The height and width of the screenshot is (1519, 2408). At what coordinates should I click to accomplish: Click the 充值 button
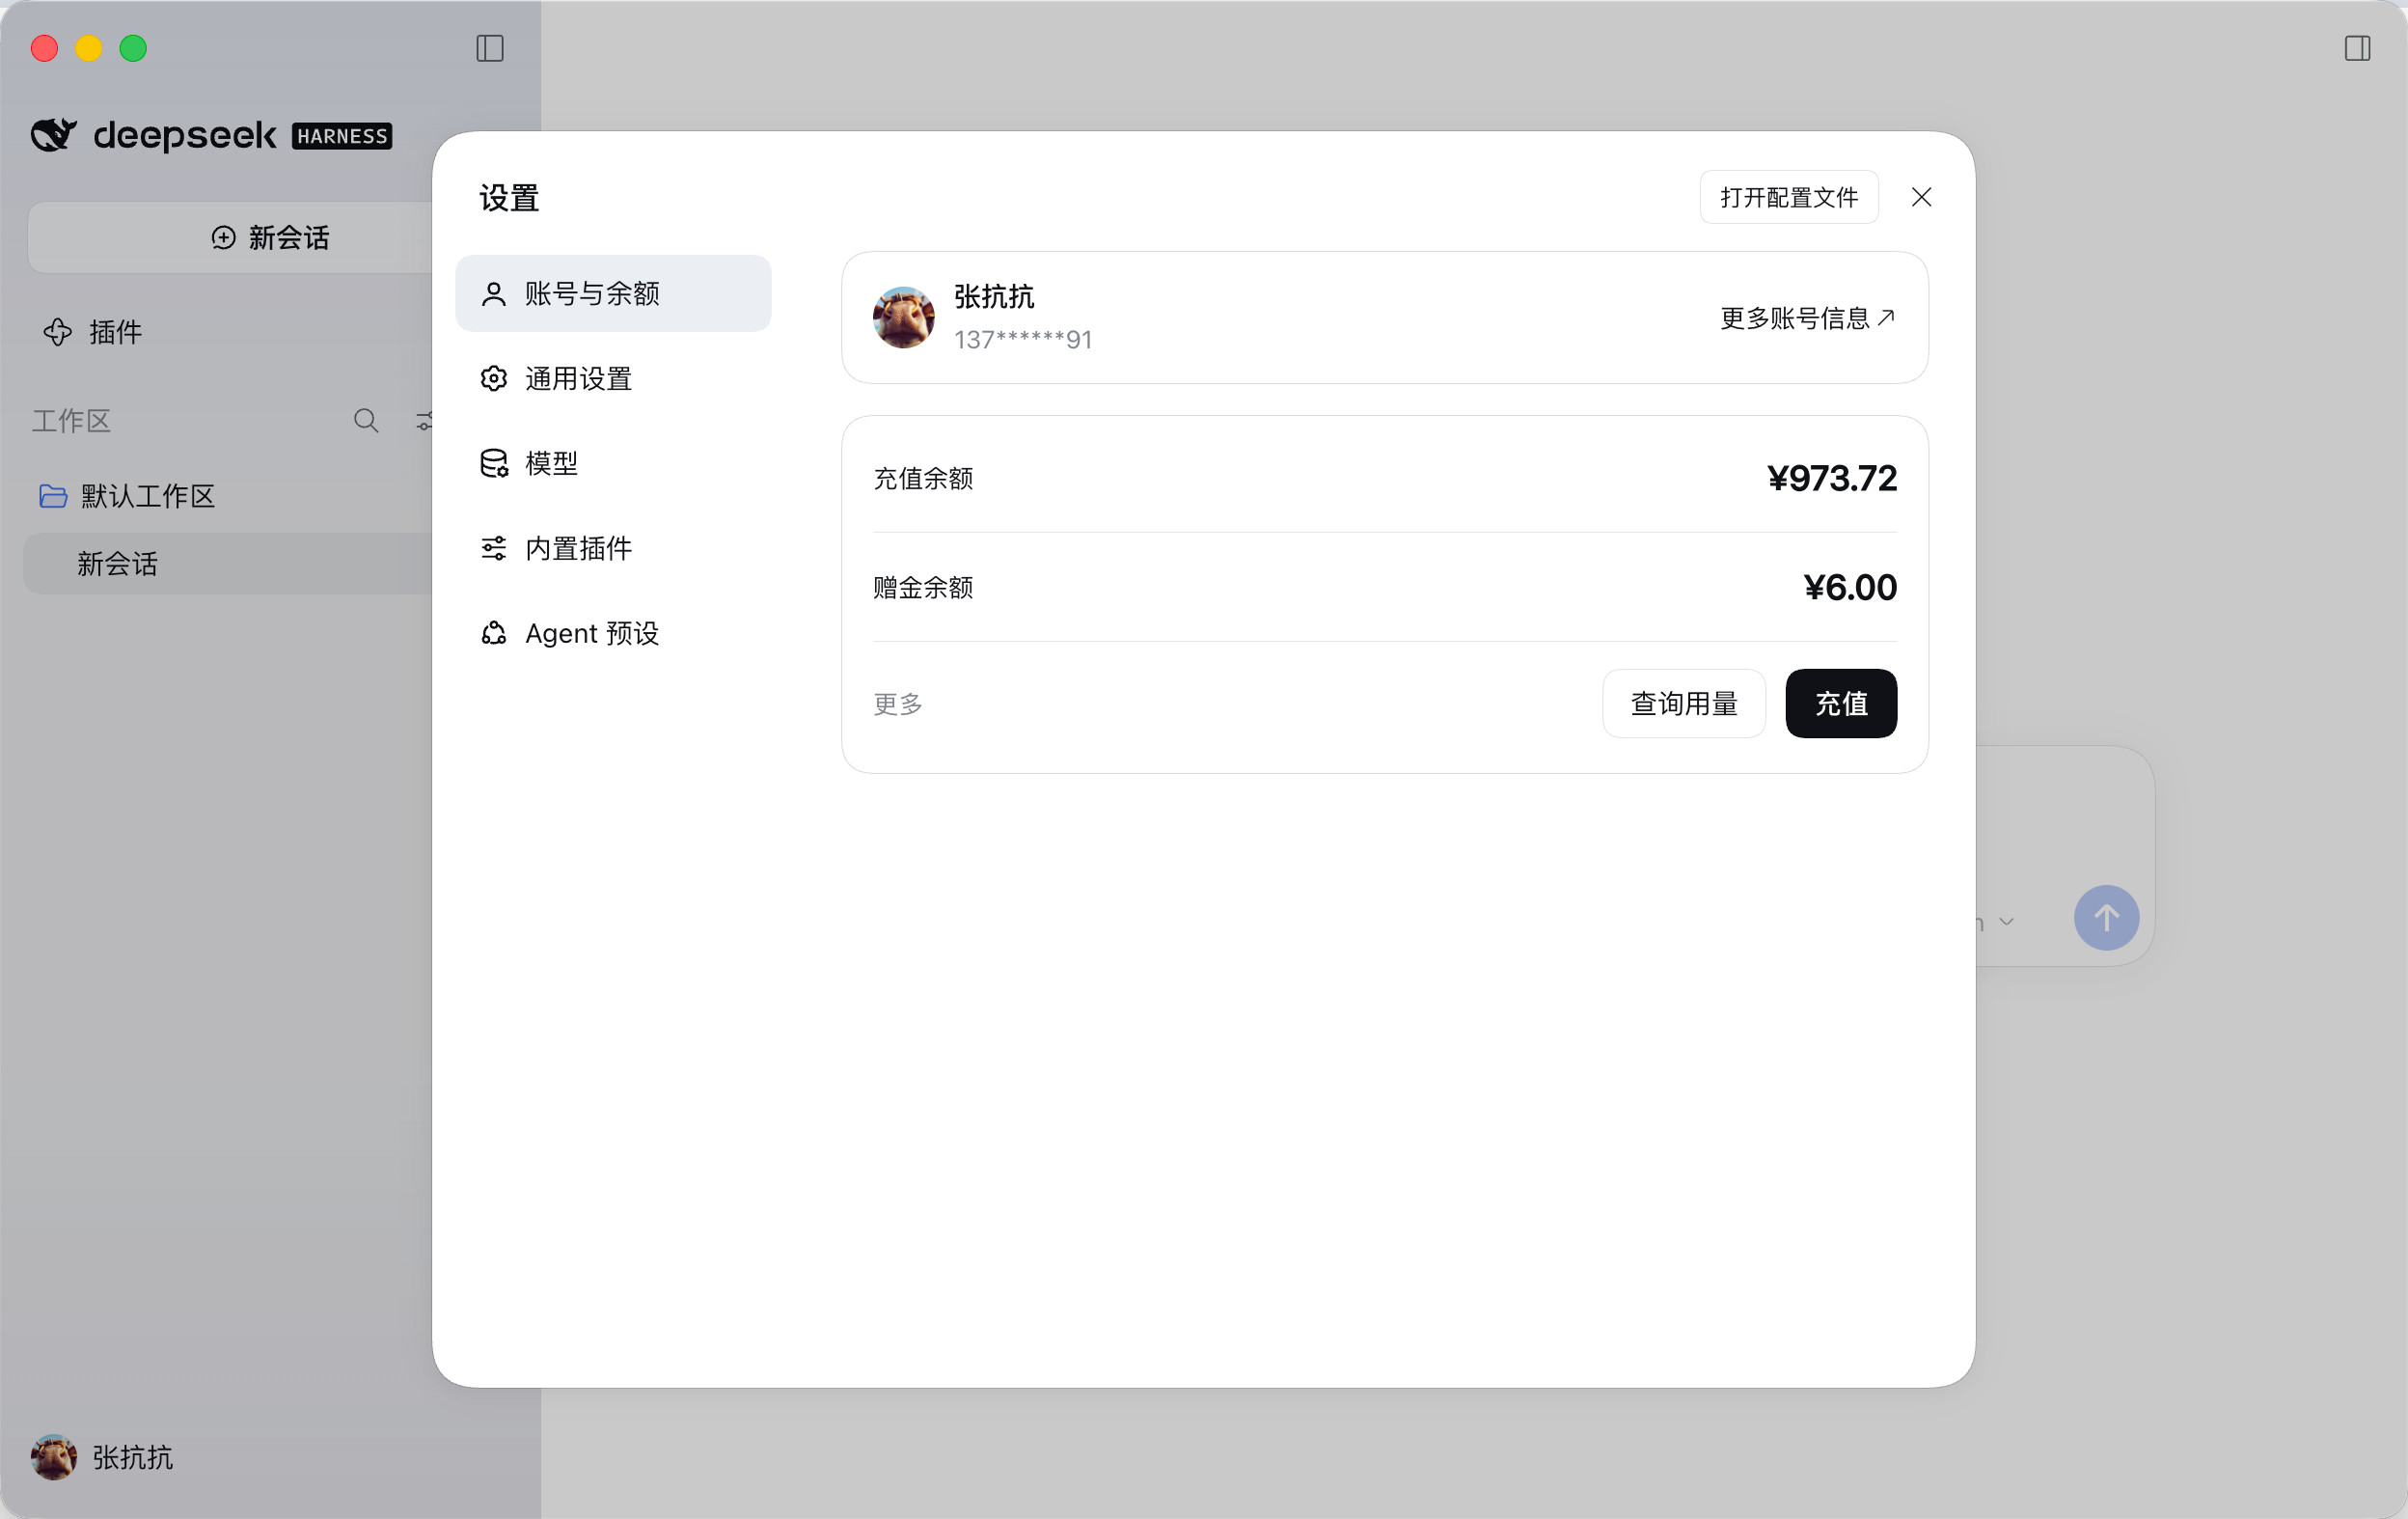tap(1841, 703)
